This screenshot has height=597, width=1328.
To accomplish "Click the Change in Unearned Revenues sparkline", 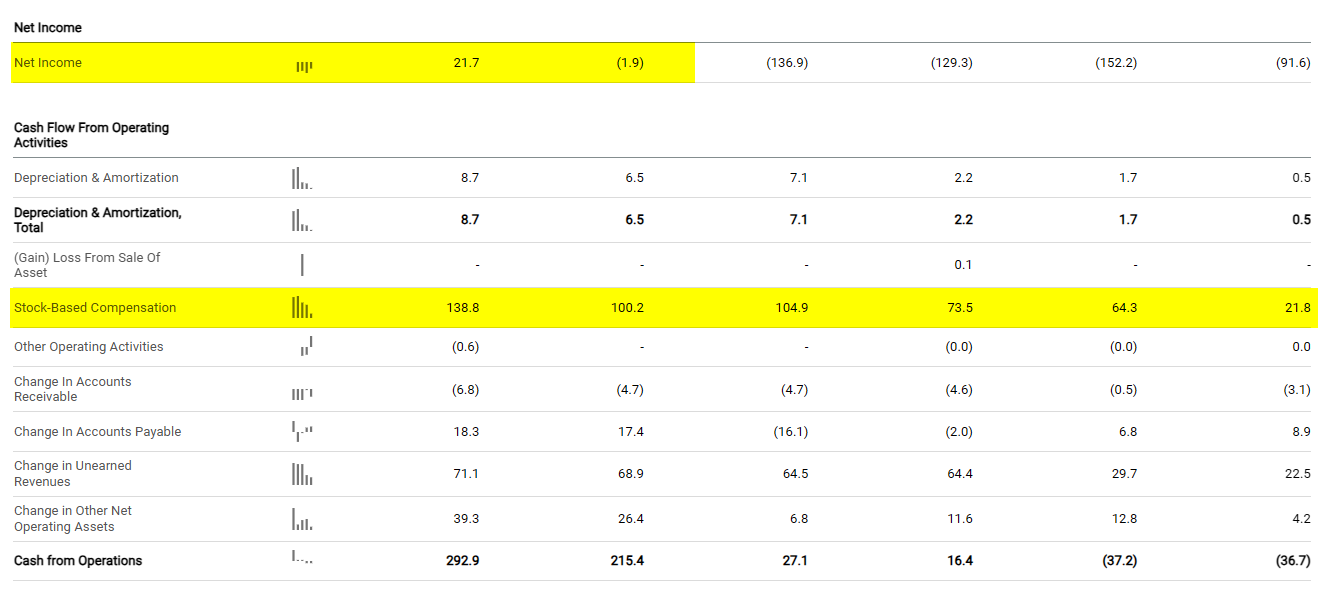I will 302,474.
